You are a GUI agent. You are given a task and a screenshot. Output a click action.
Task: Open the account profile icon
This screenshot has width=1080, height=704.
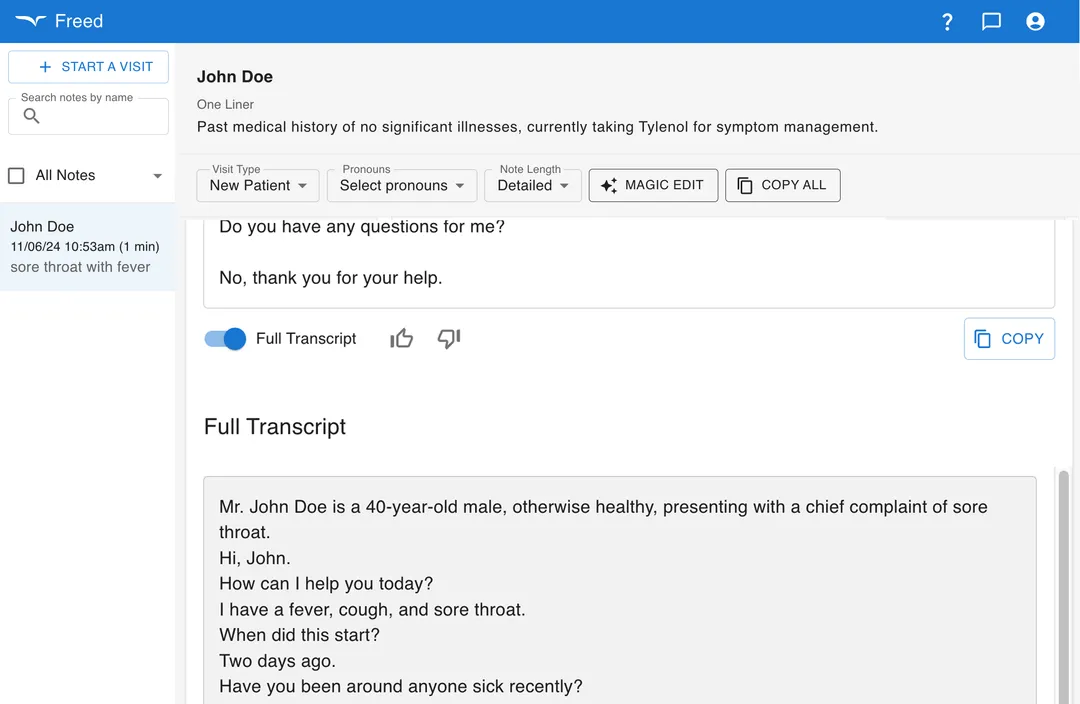1035,21
